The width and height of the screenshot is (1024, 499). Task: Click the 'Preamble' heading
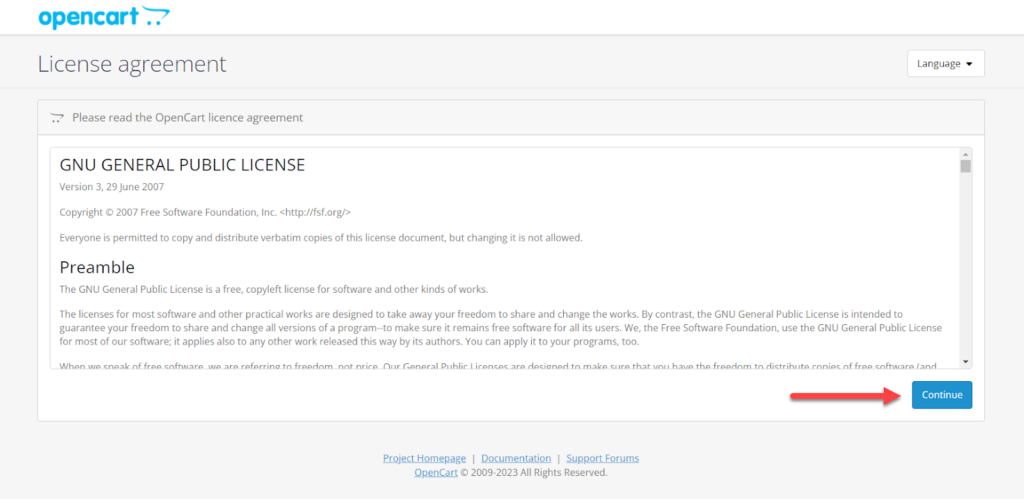(x=97, y=267)
